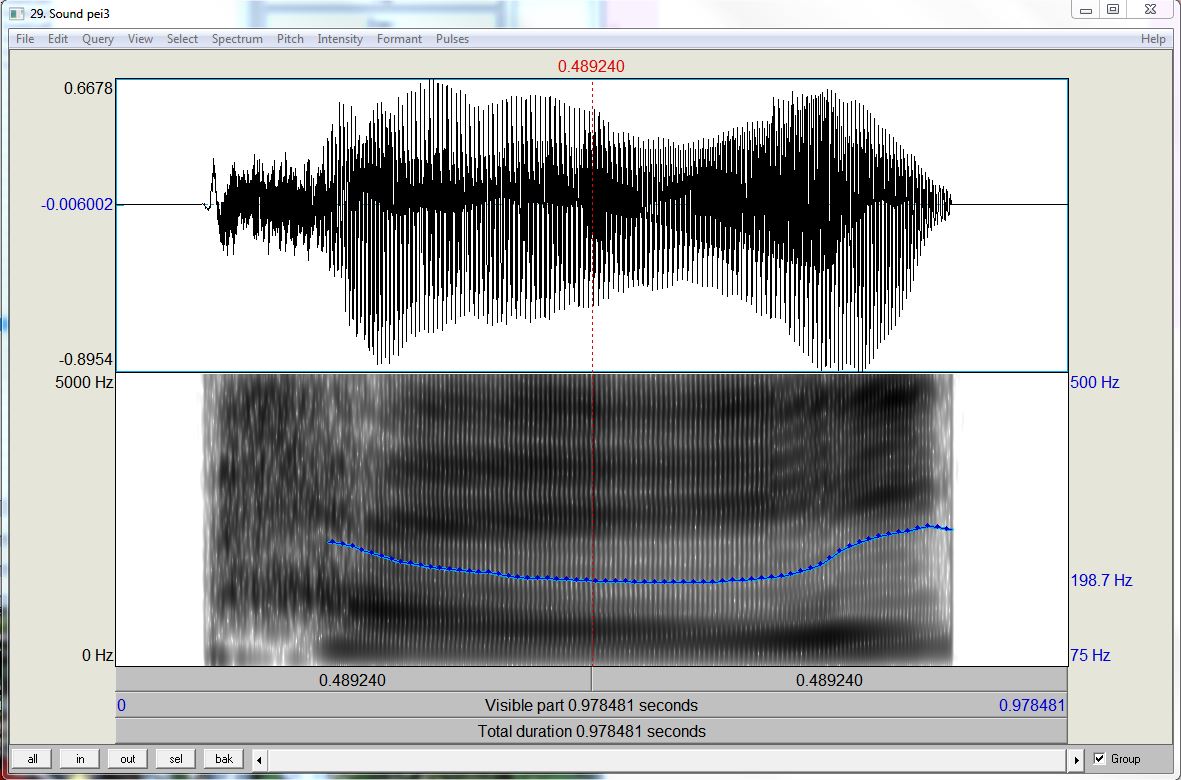Click the Praat window title bar icon
Image resolution: width=1181 pixels, height=780 pixels.
click(x=17, y=13)
